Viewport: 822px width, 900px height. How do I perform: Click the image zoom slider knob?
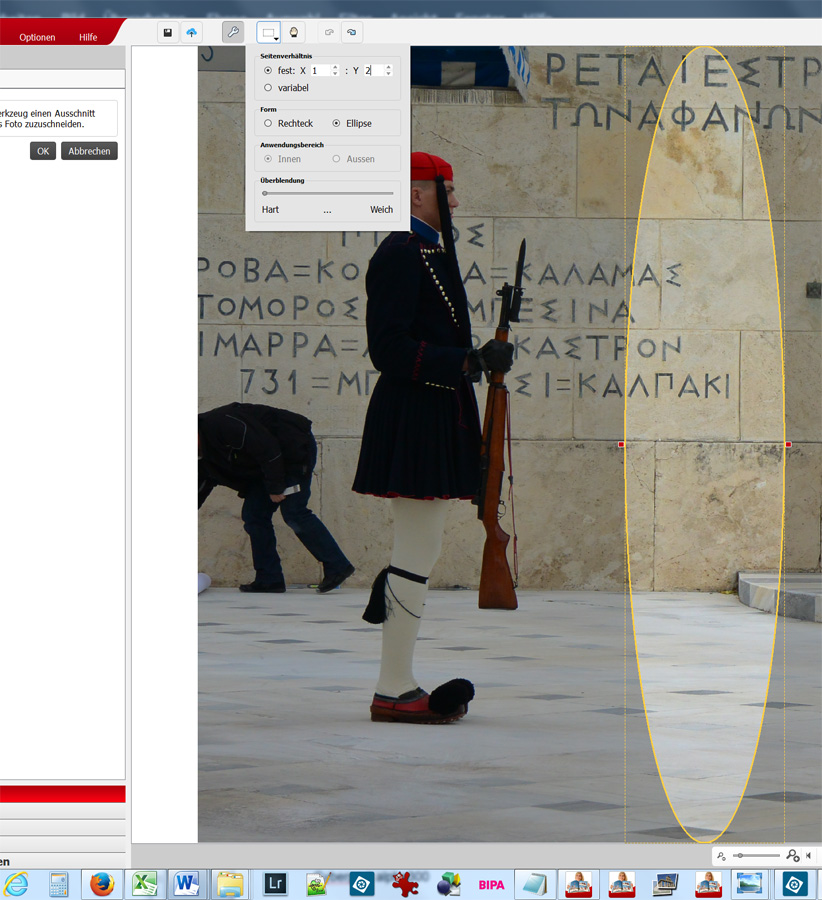point(740,856)
